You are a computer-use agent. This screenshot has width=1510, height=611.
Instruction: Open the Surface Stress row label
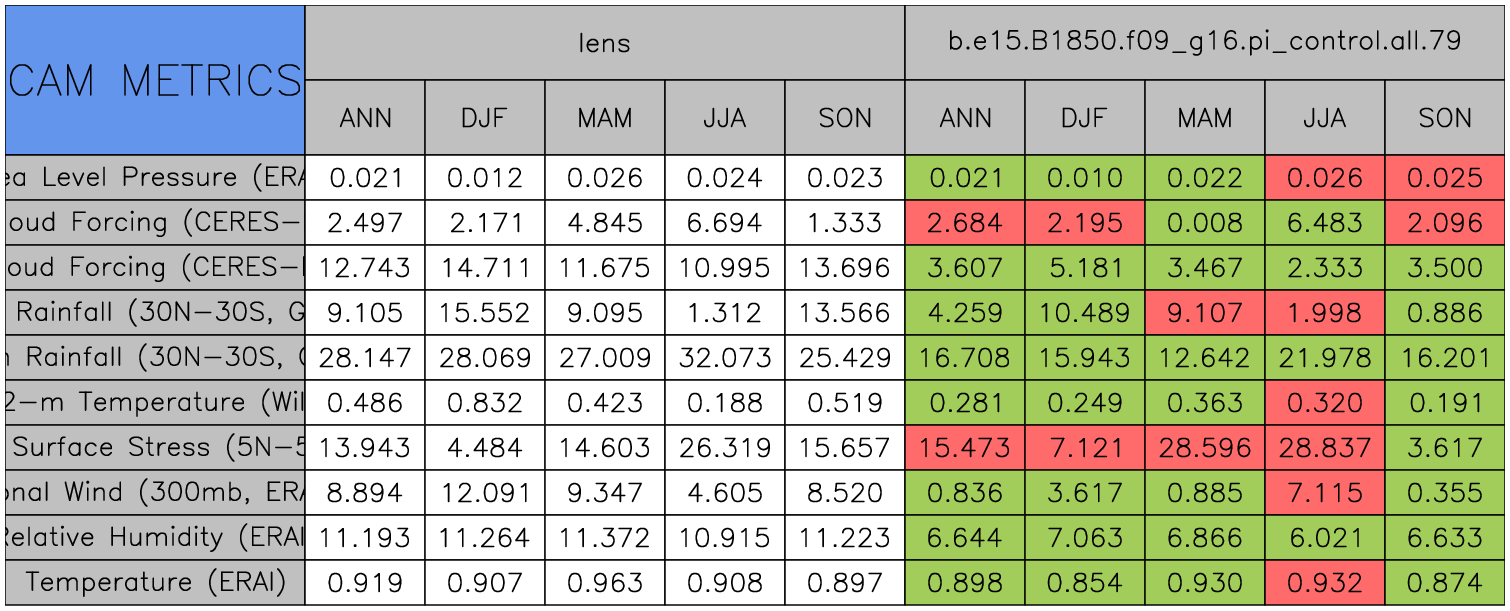tap(155, 448)
